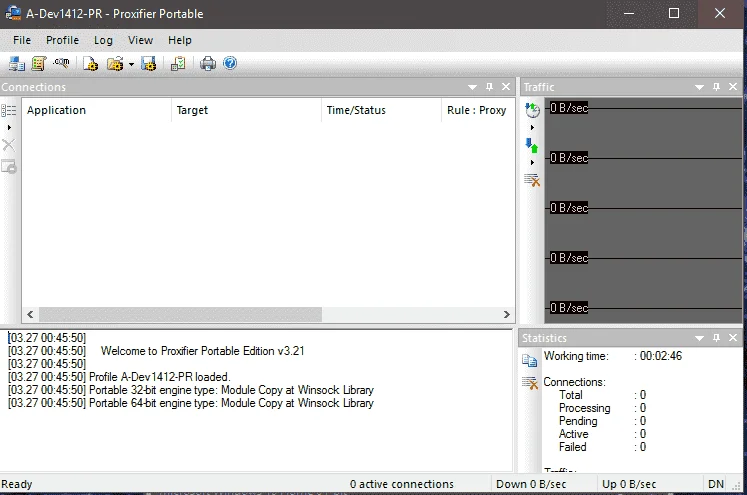Click the Ready status bar text
This screenshot has height=495, width=747.
(17, 484)
